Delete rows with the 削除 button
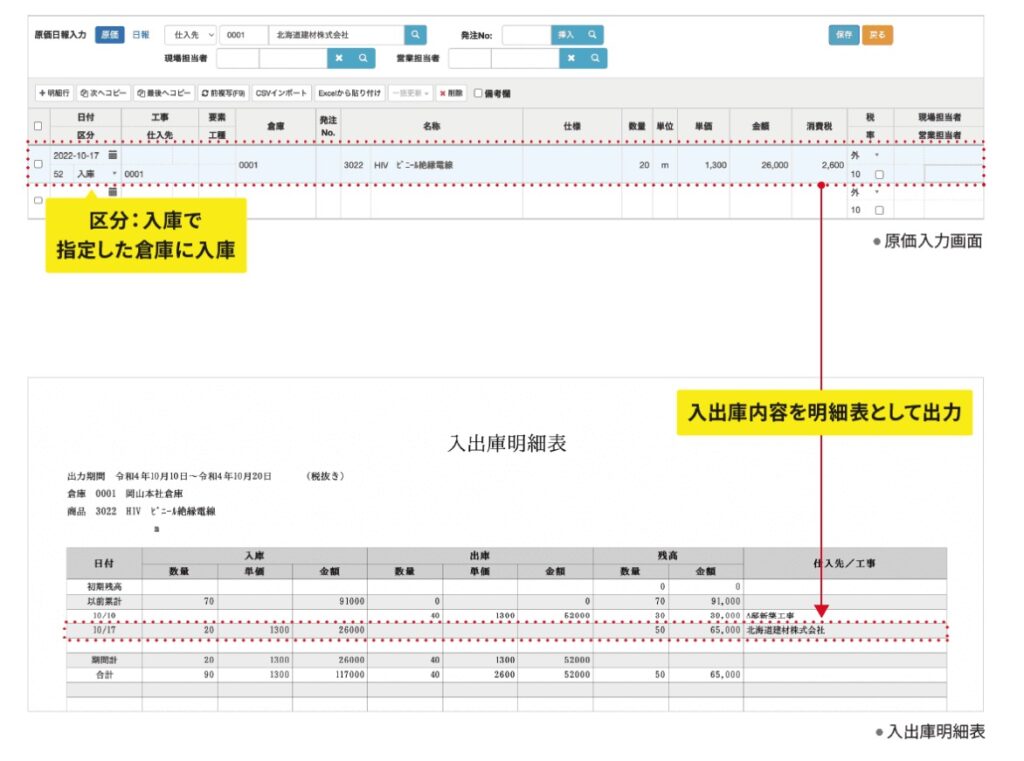The image size is (1024, 761). (451, 93)
